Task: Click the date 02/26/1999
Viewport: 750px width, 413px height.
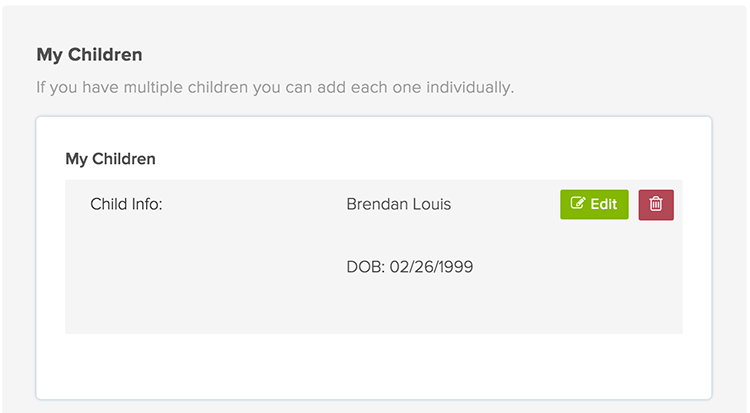Action: pos(431,267)
